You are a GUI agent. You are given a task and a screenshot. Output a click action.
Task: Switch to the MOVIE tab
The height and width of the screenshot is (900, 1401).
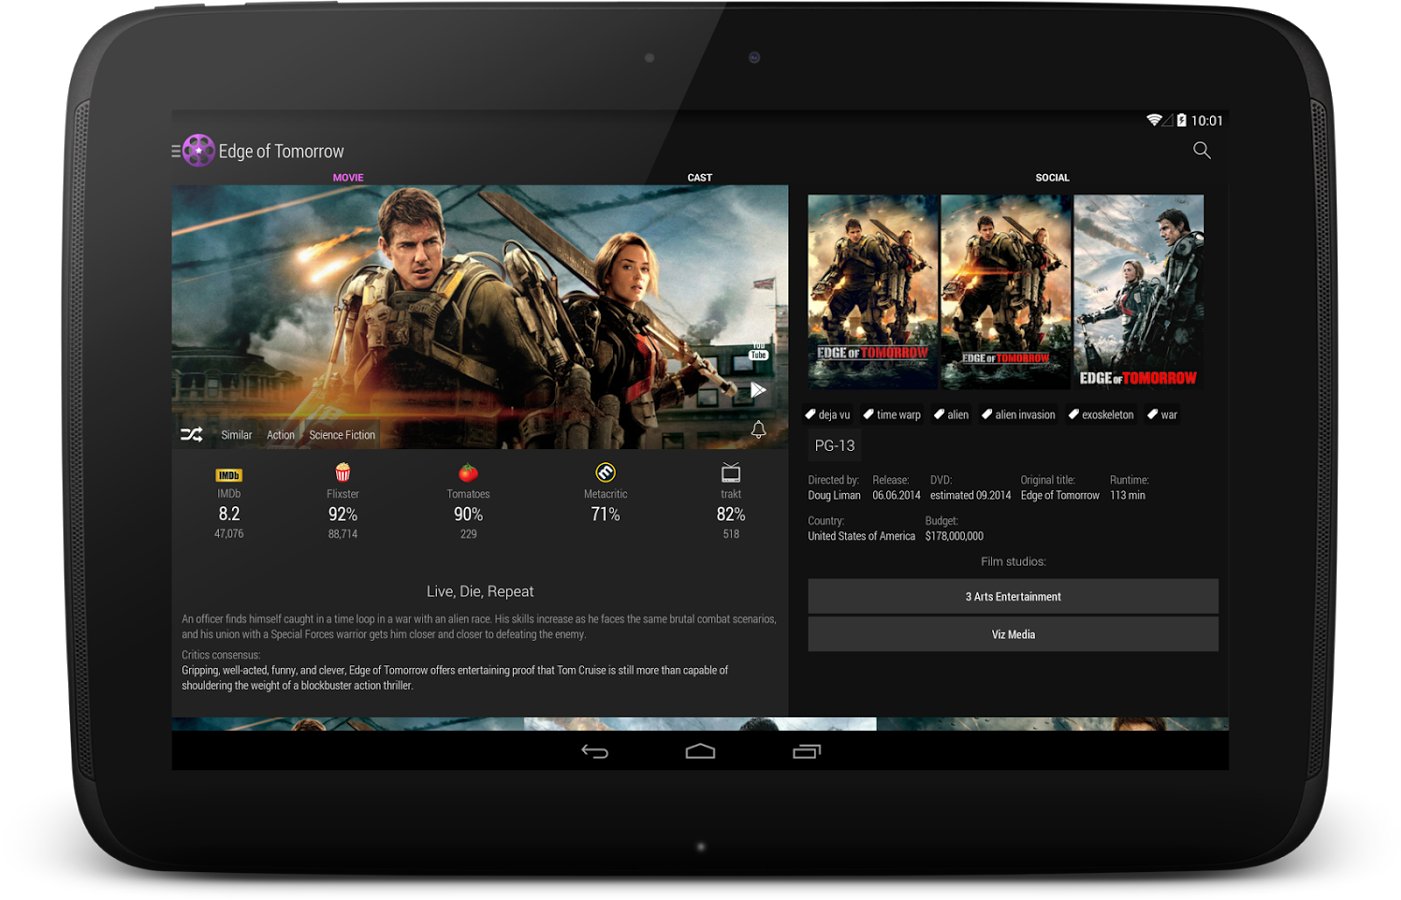coord(348,177)
